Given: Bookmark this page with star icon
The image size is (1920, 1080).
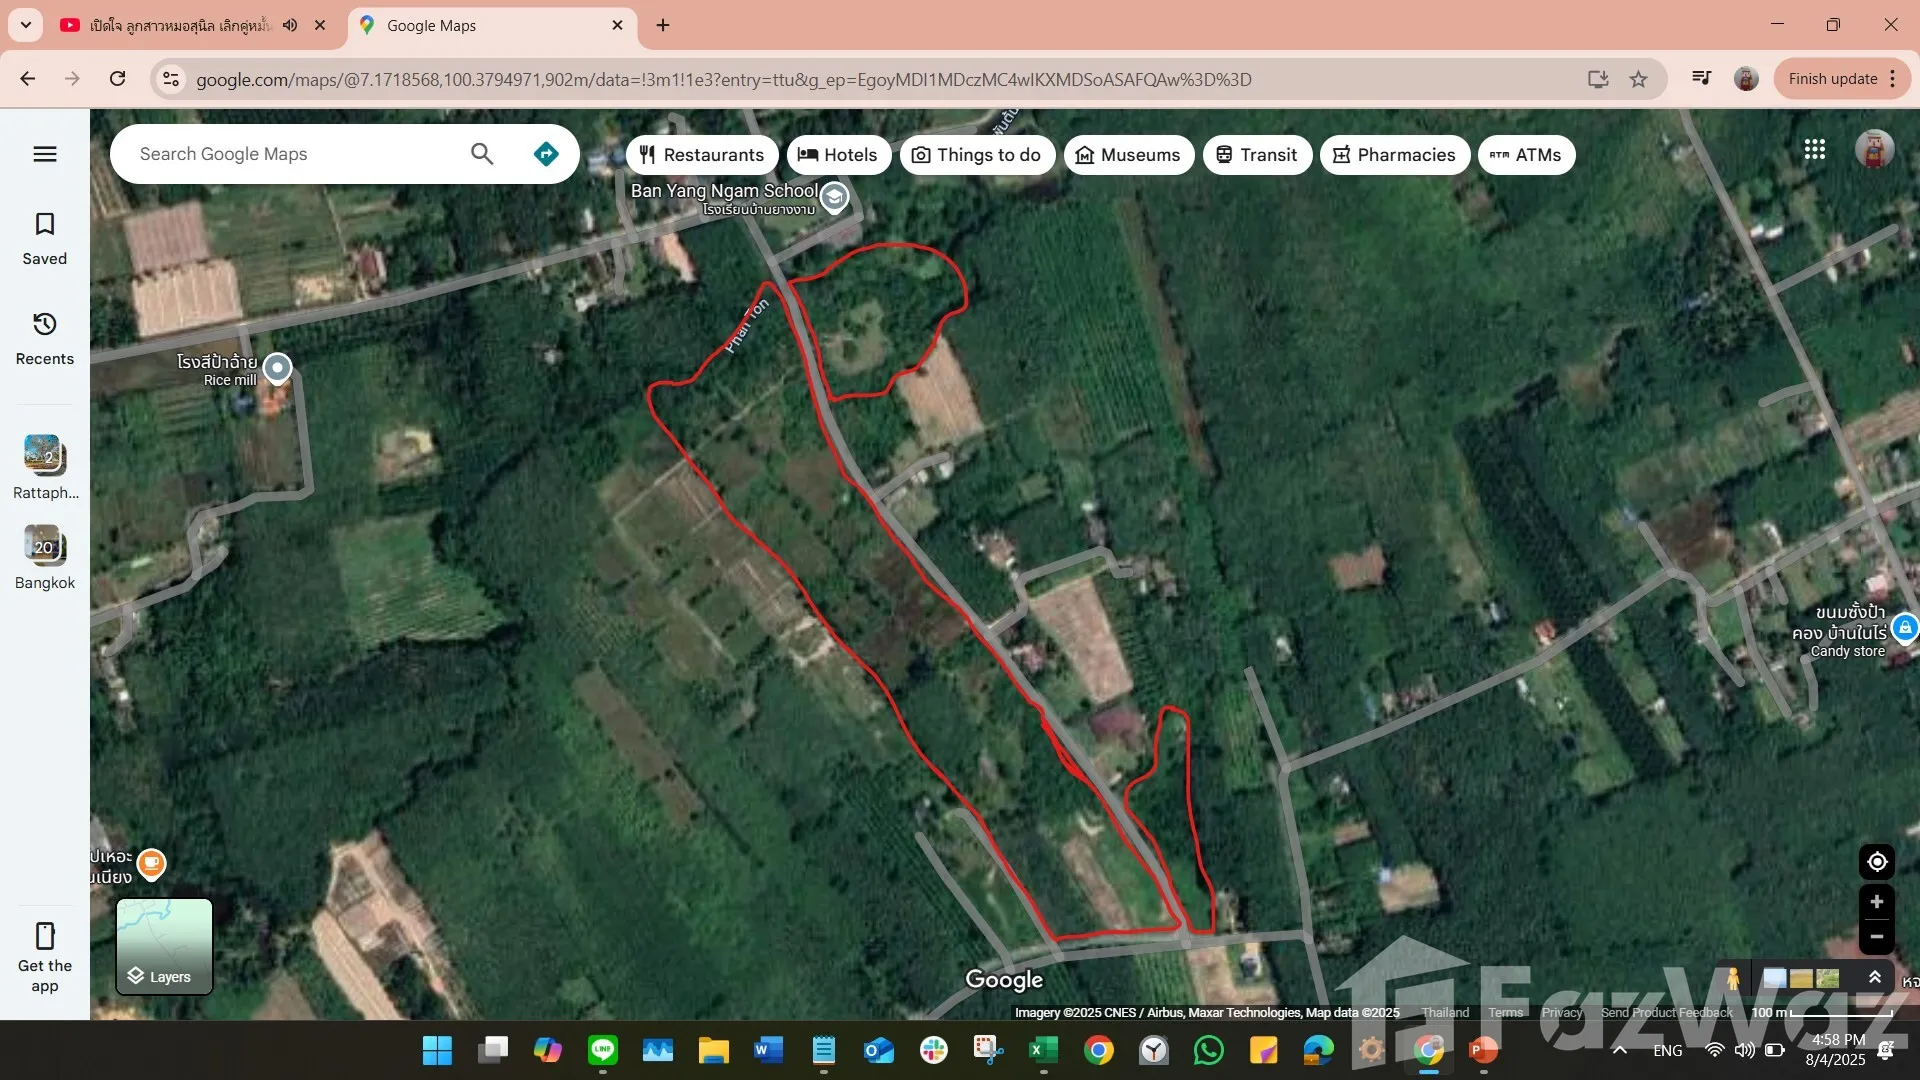Looking at the screenshot, I should [1638, 79].
